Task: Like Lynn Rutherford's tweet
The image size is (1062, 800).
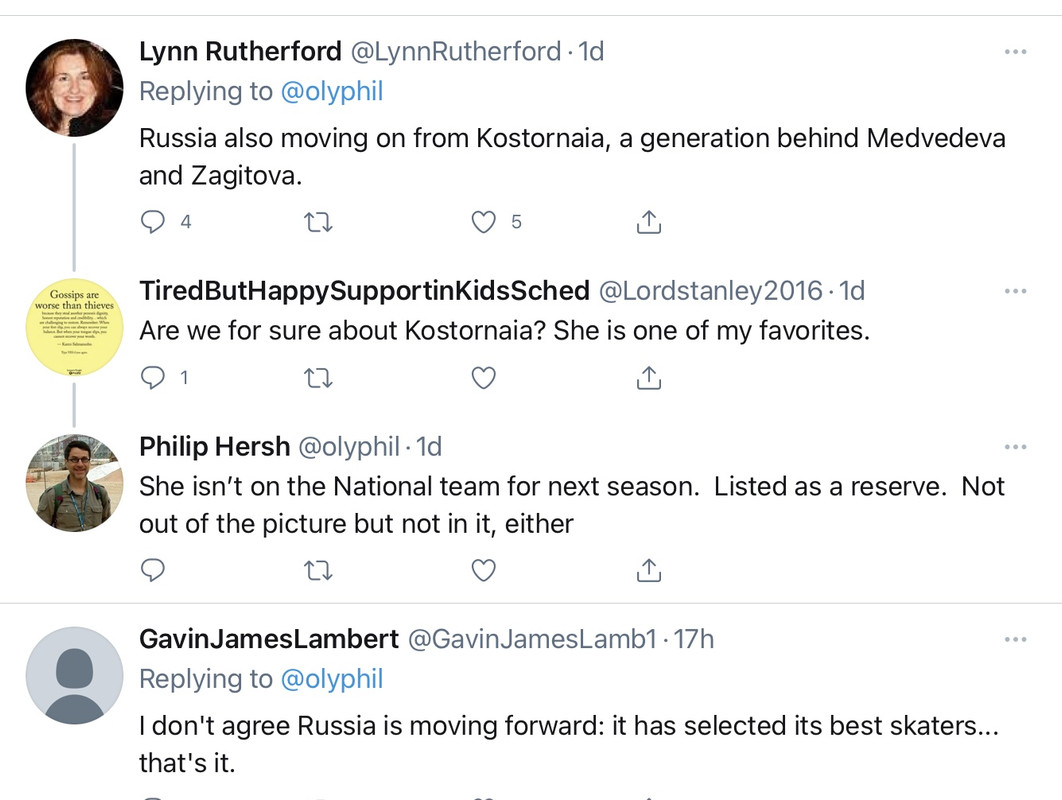Action: (x=484, y=222)
